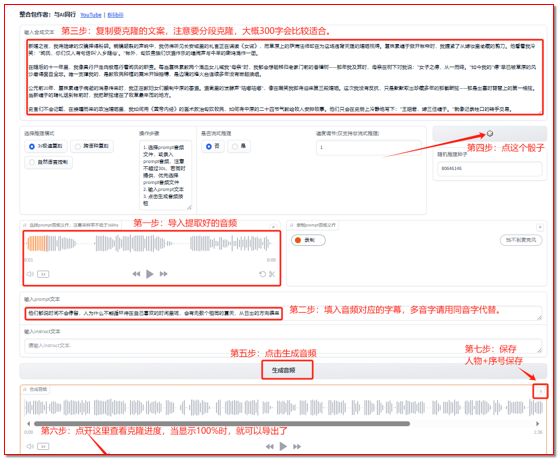This screenshot has width=559, height=460.
Task: Trim the prompt audio with scissors icon
Action: (272, 274)
